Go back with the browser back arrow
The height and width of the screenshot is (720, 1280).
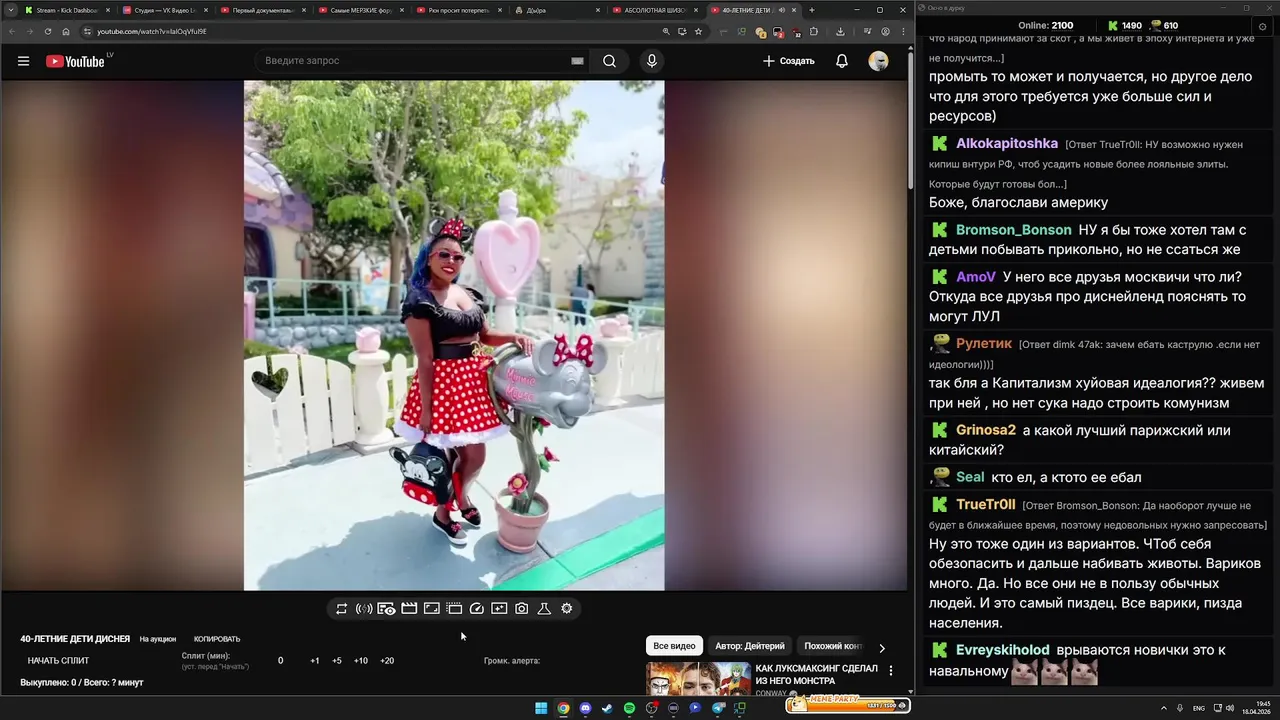tap(12, 31)
